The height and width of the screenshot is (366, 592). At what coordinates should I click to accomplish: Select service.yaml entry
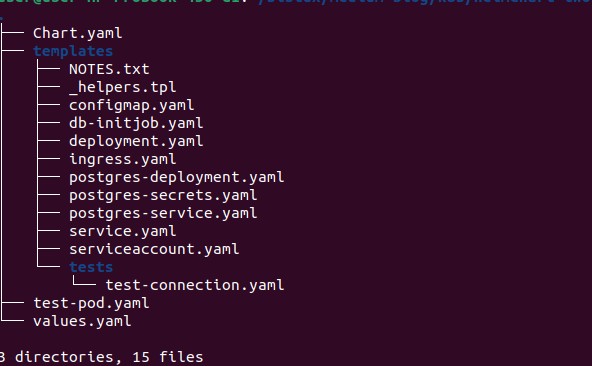[123, 231]
